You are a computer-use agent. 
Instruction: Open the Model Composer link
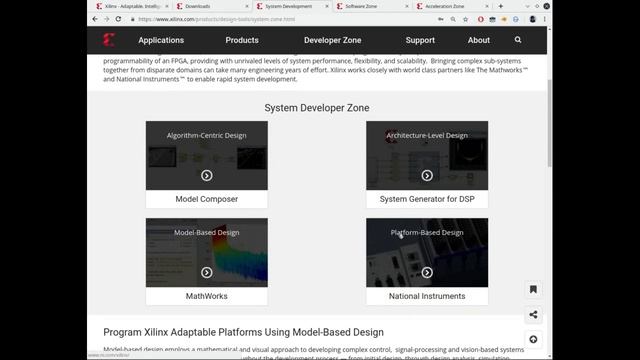point(207,199)
